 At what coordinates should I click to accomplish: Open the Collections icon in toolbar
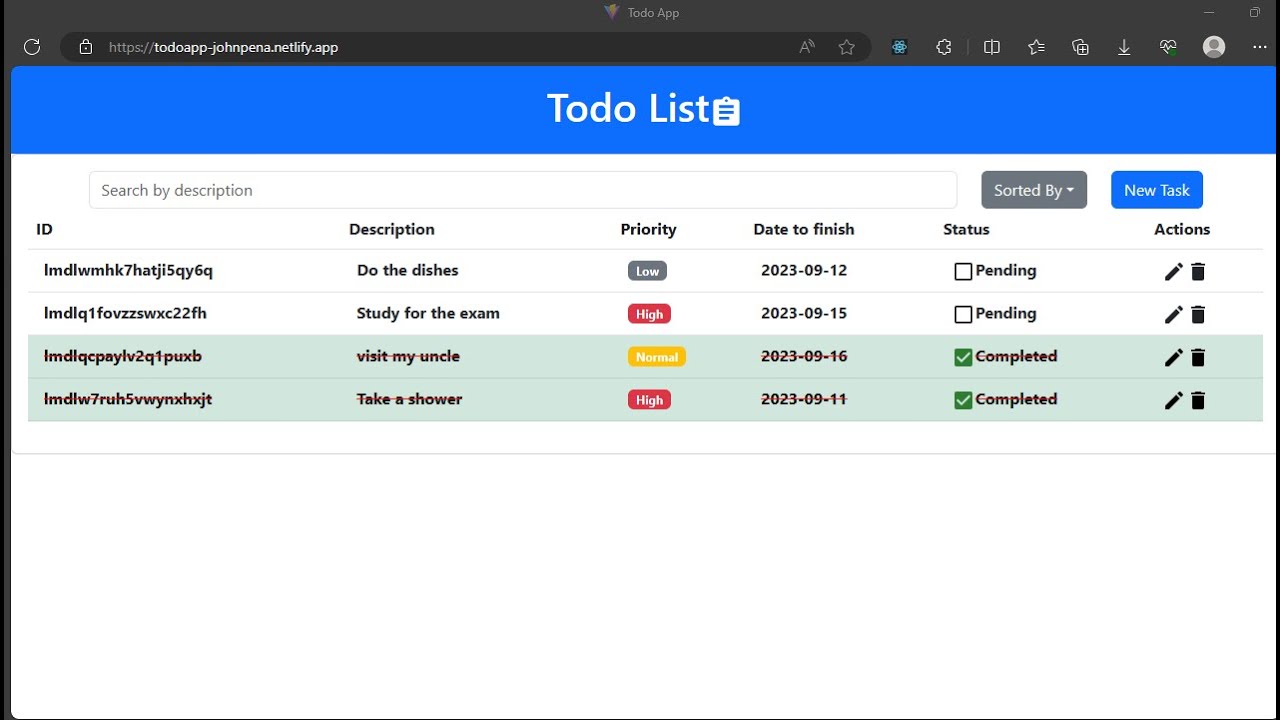[1080, 47]
